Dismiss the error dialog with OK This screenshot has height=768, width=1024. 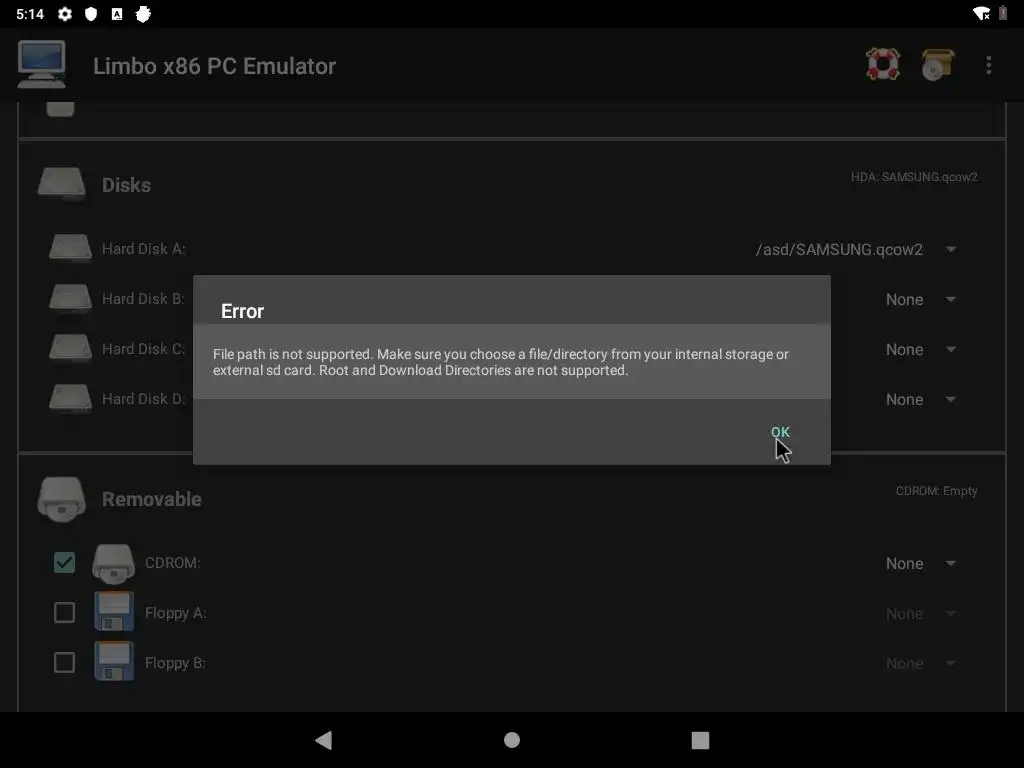[780, 432]
